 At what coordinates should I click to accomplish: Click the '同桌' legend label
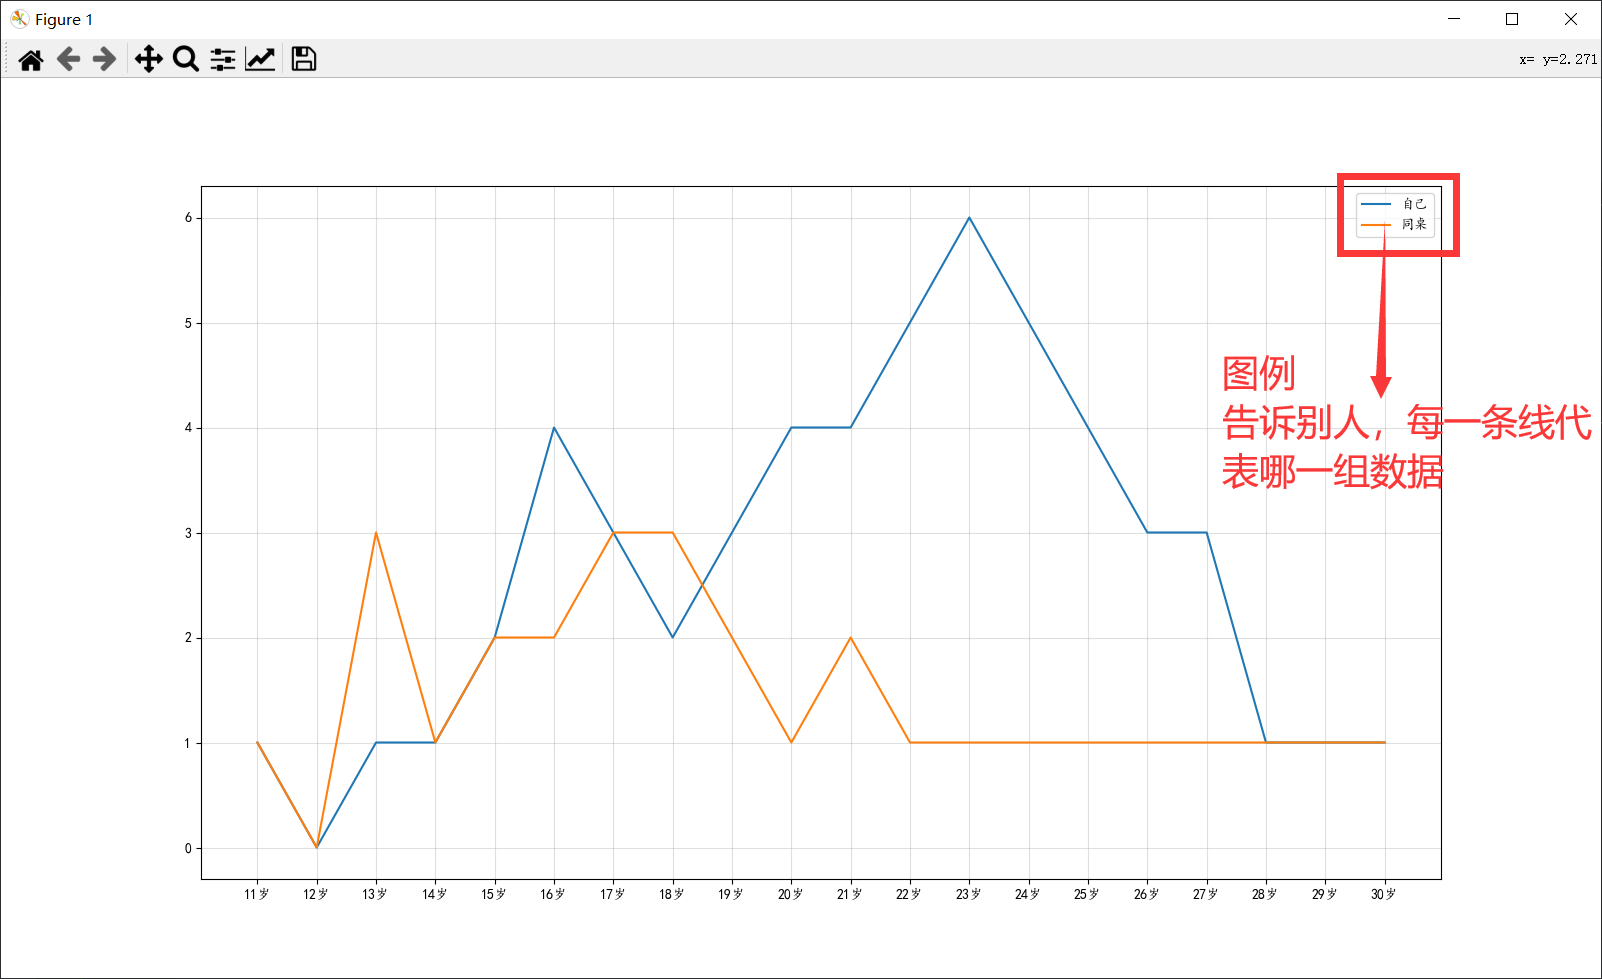tap(1414, 224)
